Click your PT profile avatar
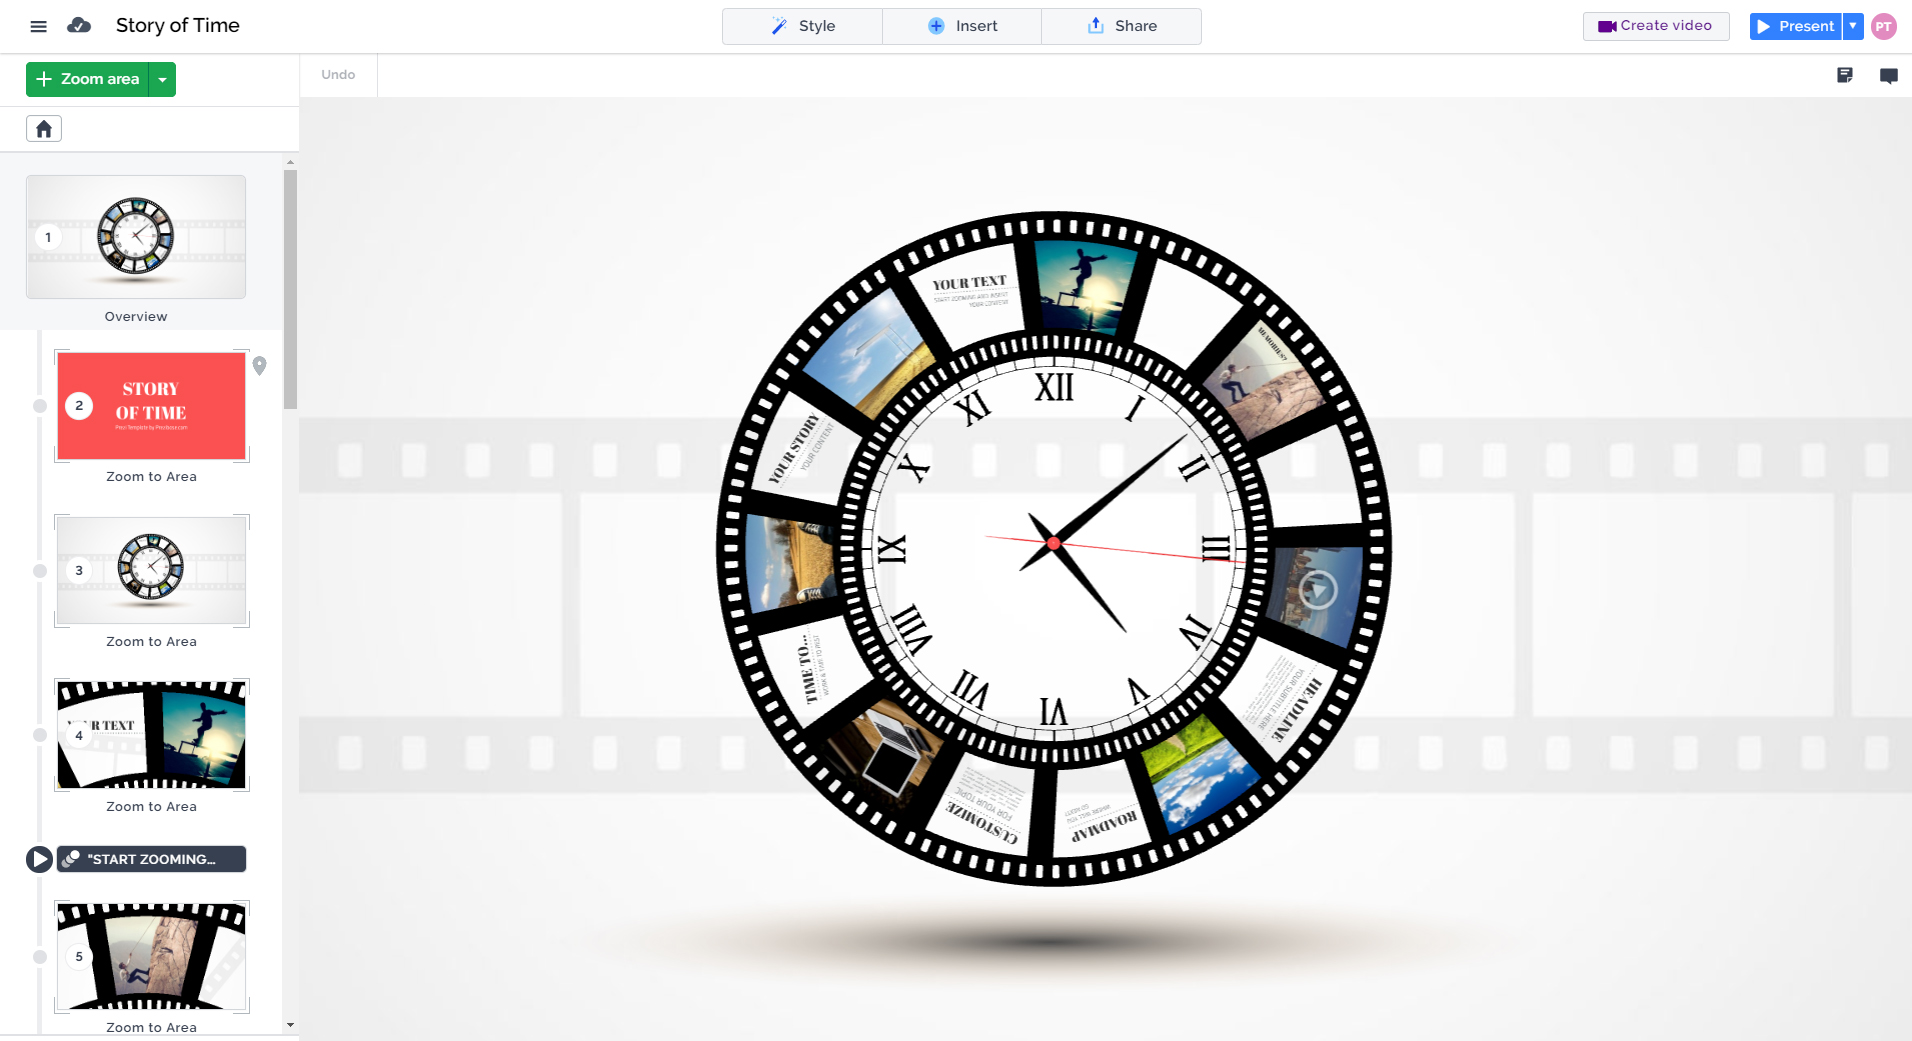Viewport: 1912px width, 1041px height. (x=1884, y=26)
